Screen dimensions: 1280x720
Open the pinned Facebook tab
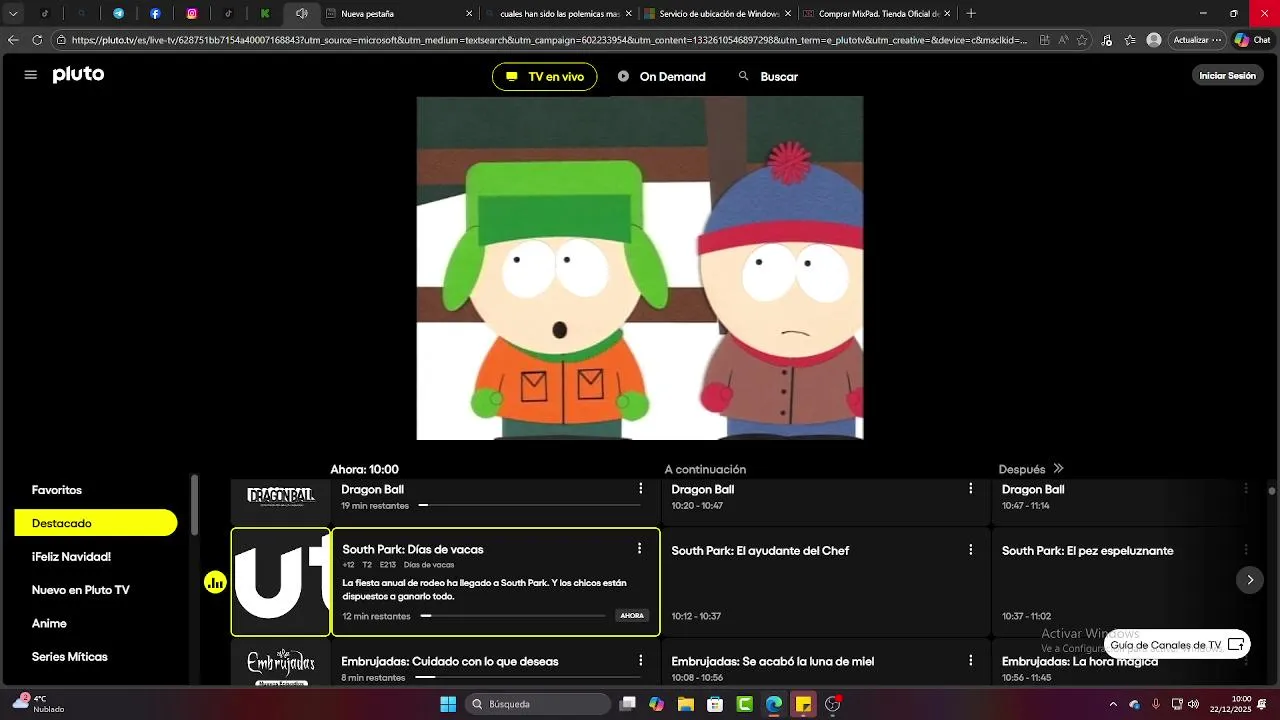click(155, 14)
